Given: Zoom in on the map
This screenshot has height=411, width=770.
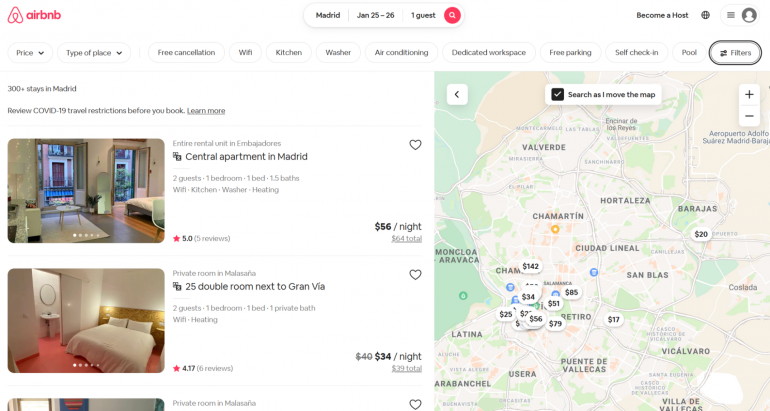Looking at the screenshot, I should pos(749,94).
